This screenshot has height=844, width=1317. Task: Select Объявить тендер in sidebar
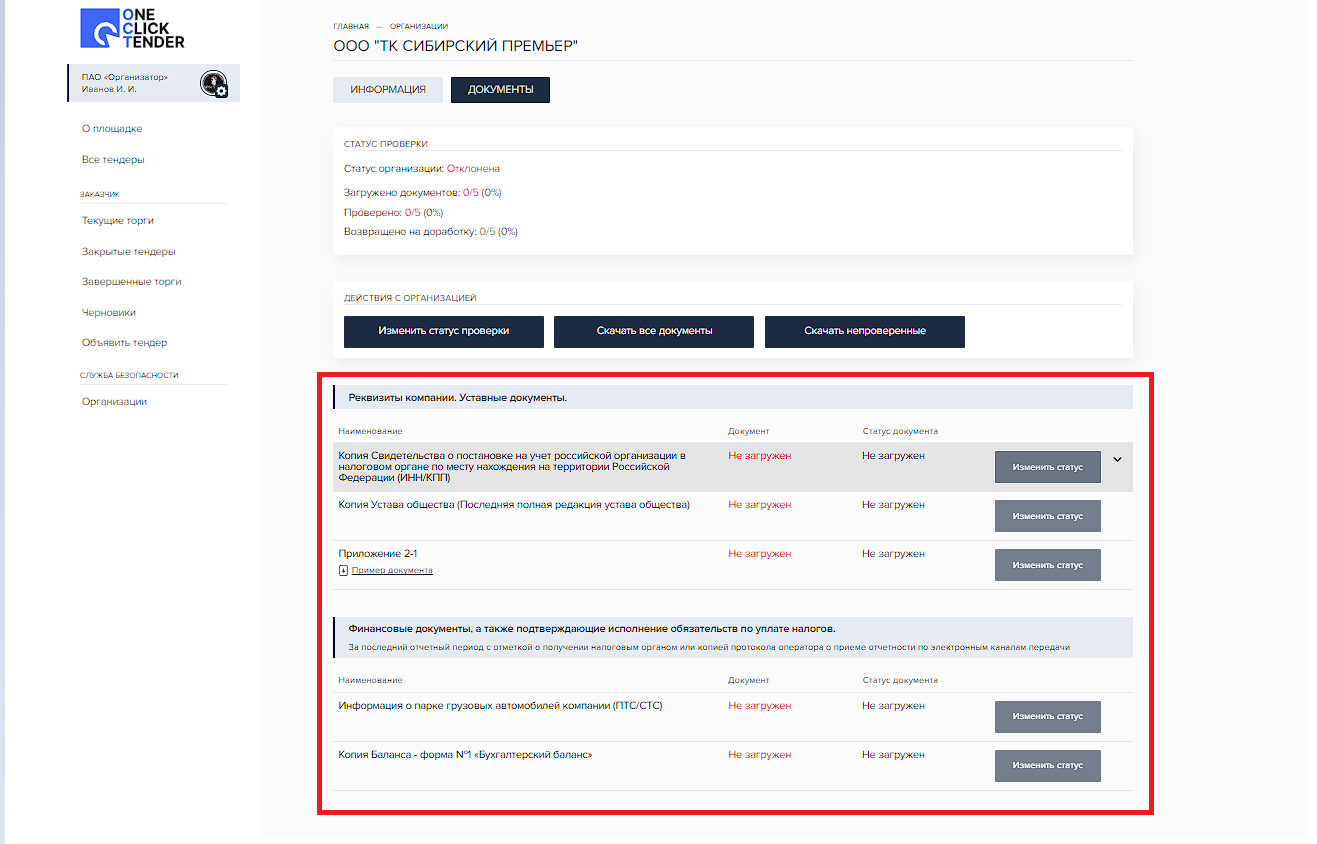click(x=124, y=343)
